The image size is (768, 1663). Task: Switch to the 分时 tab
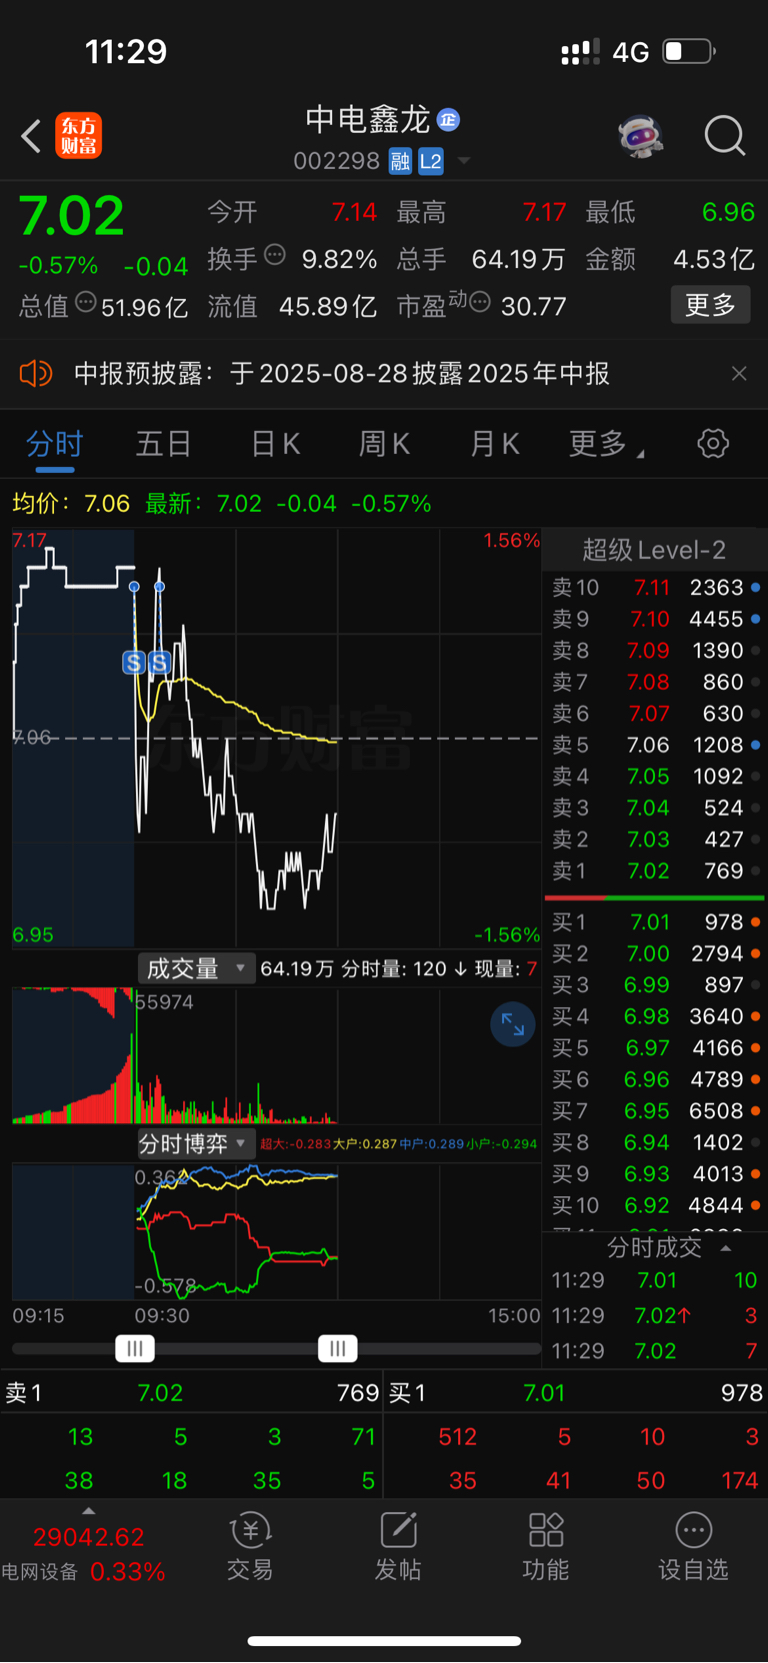(x=54, y=443)
